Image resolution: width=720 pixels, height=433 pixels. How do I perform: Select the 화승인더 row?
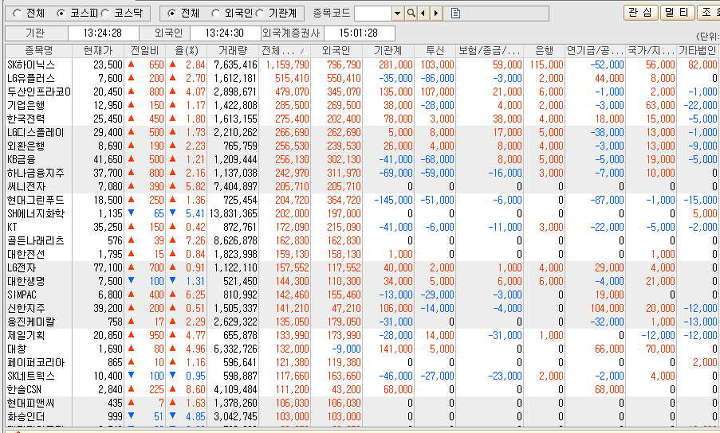pos(362,417)
